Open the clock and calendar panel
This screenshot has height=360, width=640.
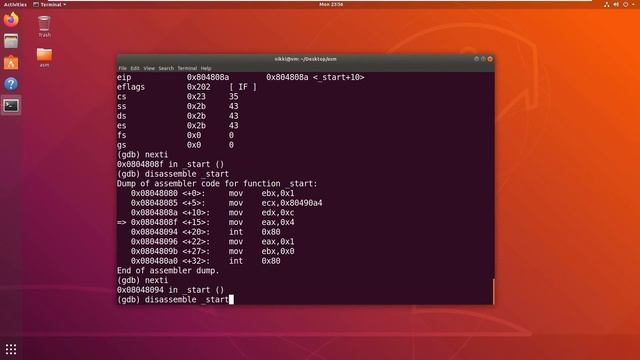click(x=331, y=4)
